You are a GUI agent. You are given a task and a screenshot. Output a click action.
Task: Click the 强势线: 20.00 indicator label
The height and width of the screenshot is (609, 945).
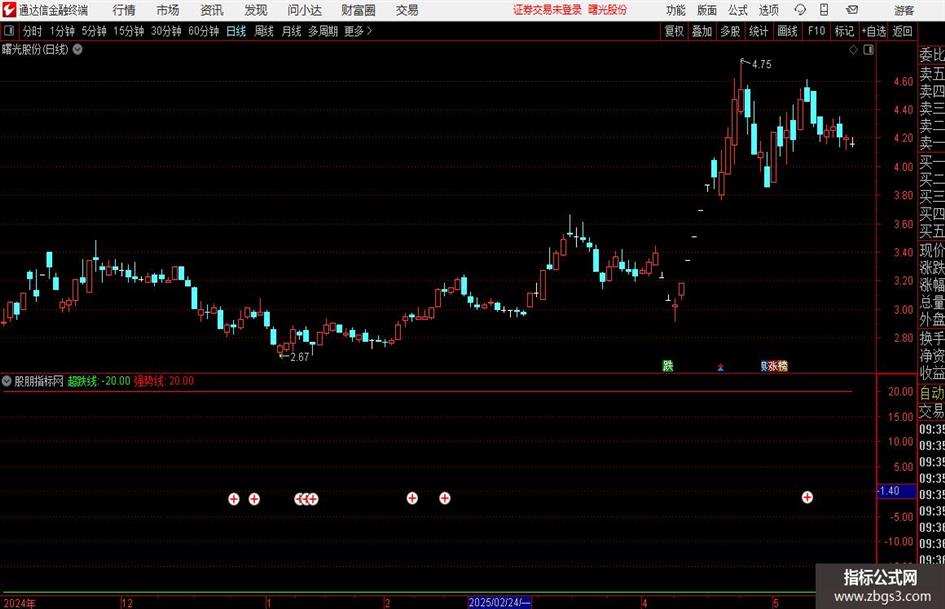click(x=164, y=381)
